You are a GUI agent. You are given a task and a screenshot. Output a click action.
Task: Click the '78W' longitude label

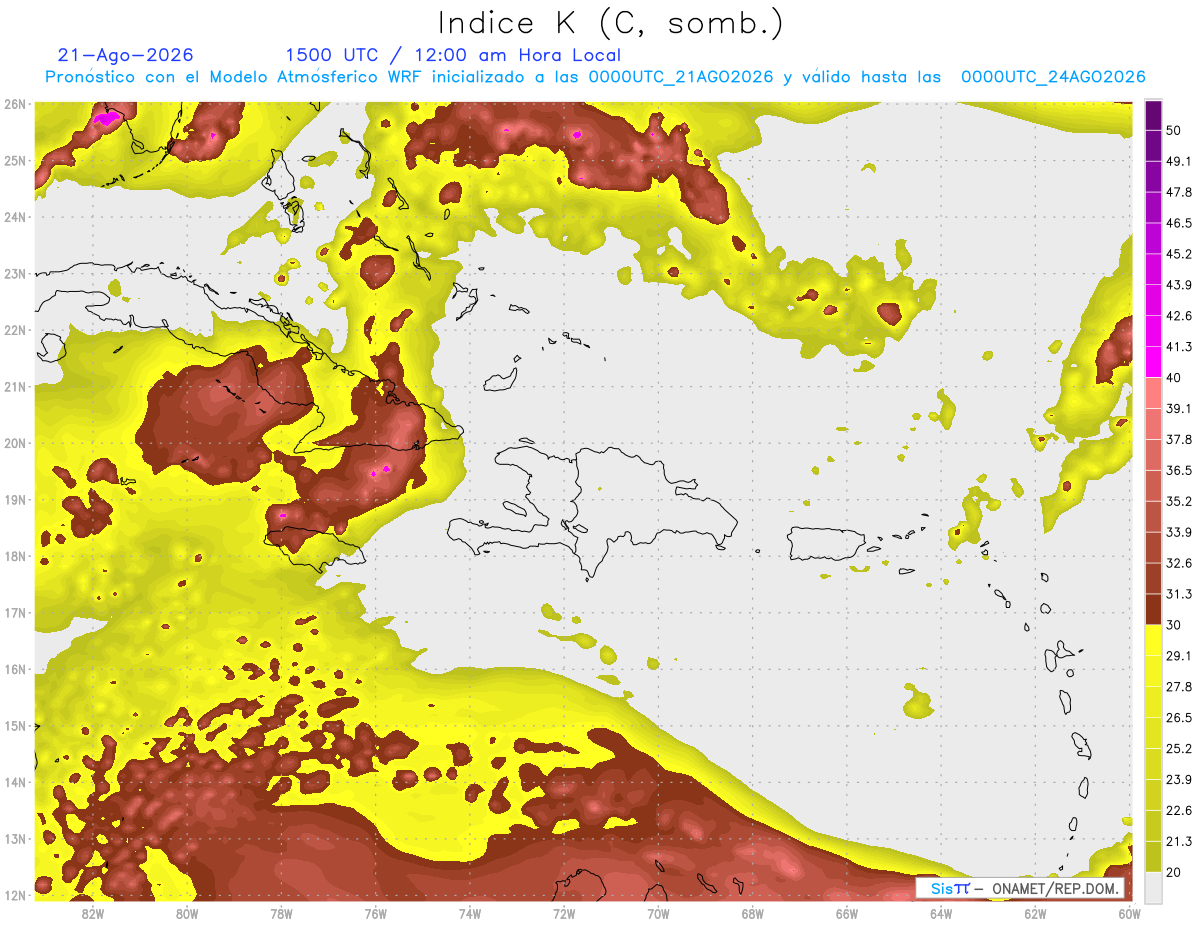(281, 914)
